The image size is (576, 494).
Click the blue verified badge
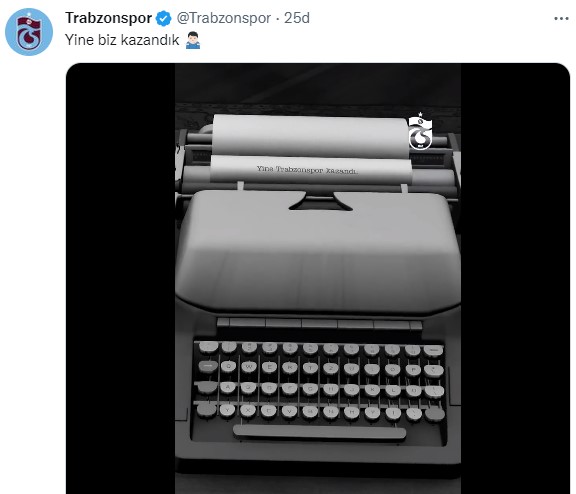click(x=163, y=18)
